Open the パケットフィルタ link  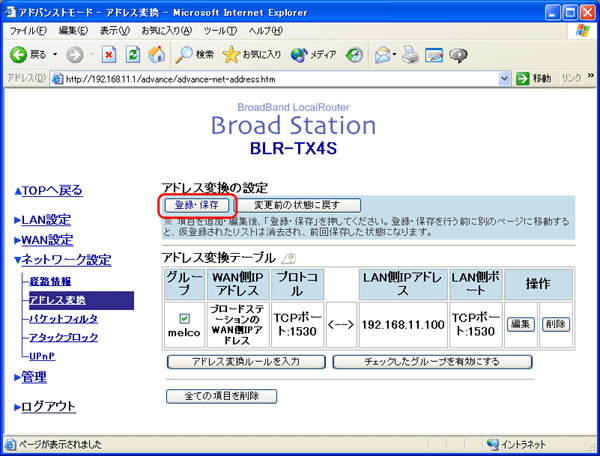pyautogui.click(x=64, y=319)
